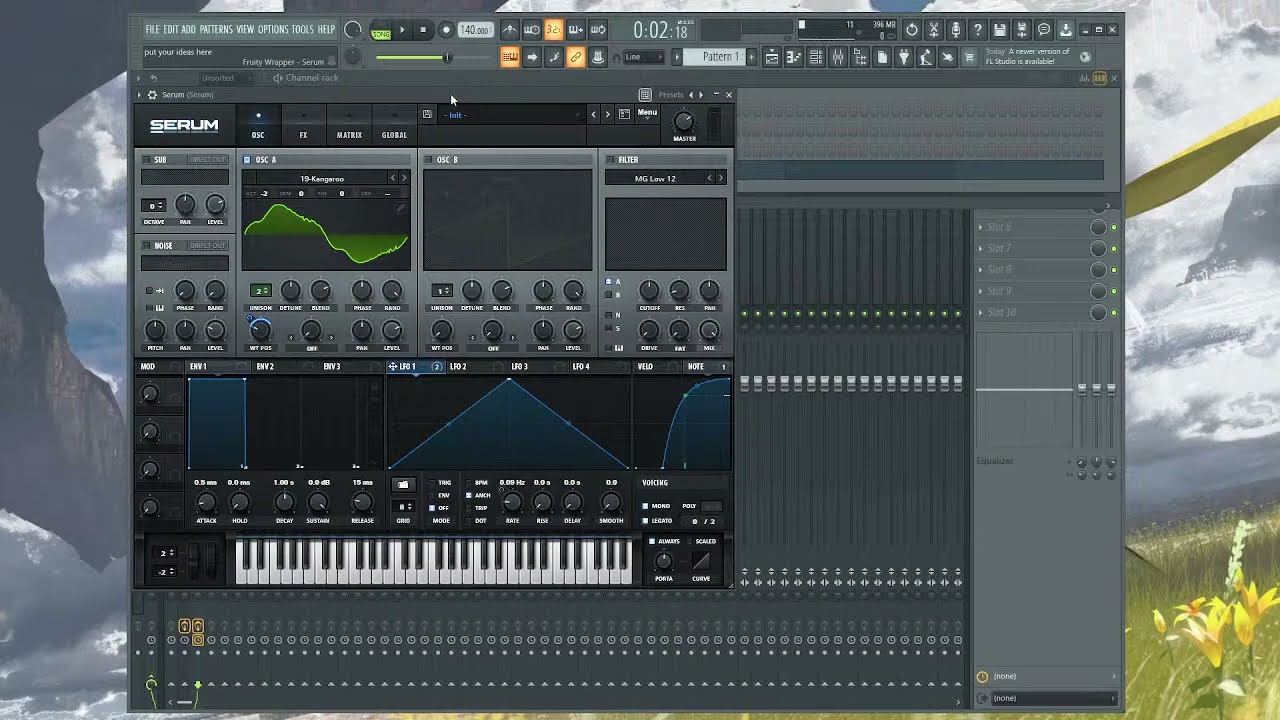Click the LFO folder load shape icon
Screen dimensions: 1280x720
403,485
